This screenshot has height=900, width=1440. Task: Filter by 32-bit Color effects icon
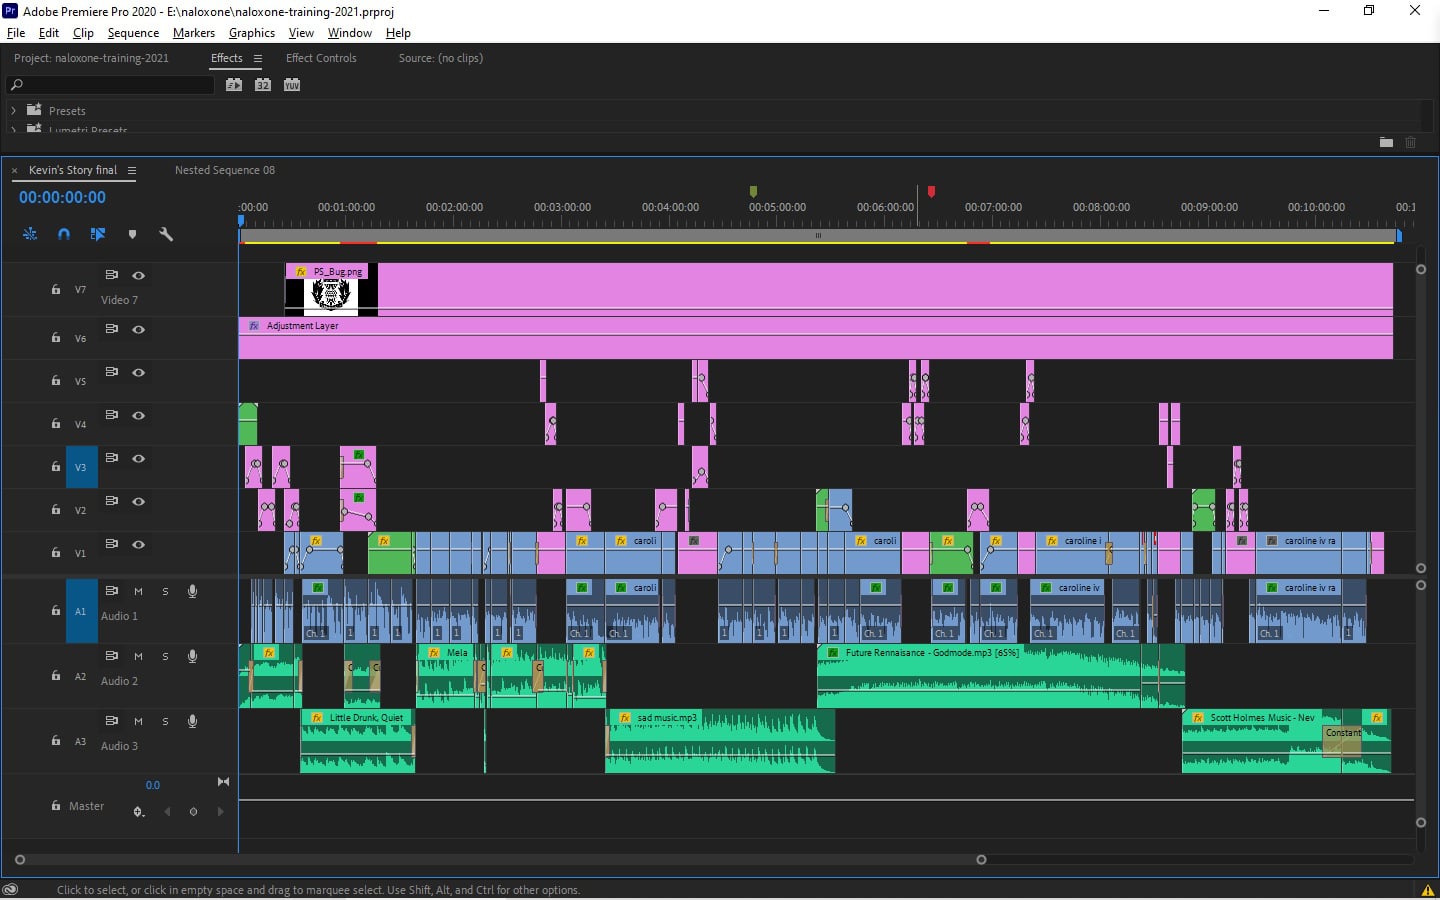pos(263,85)
